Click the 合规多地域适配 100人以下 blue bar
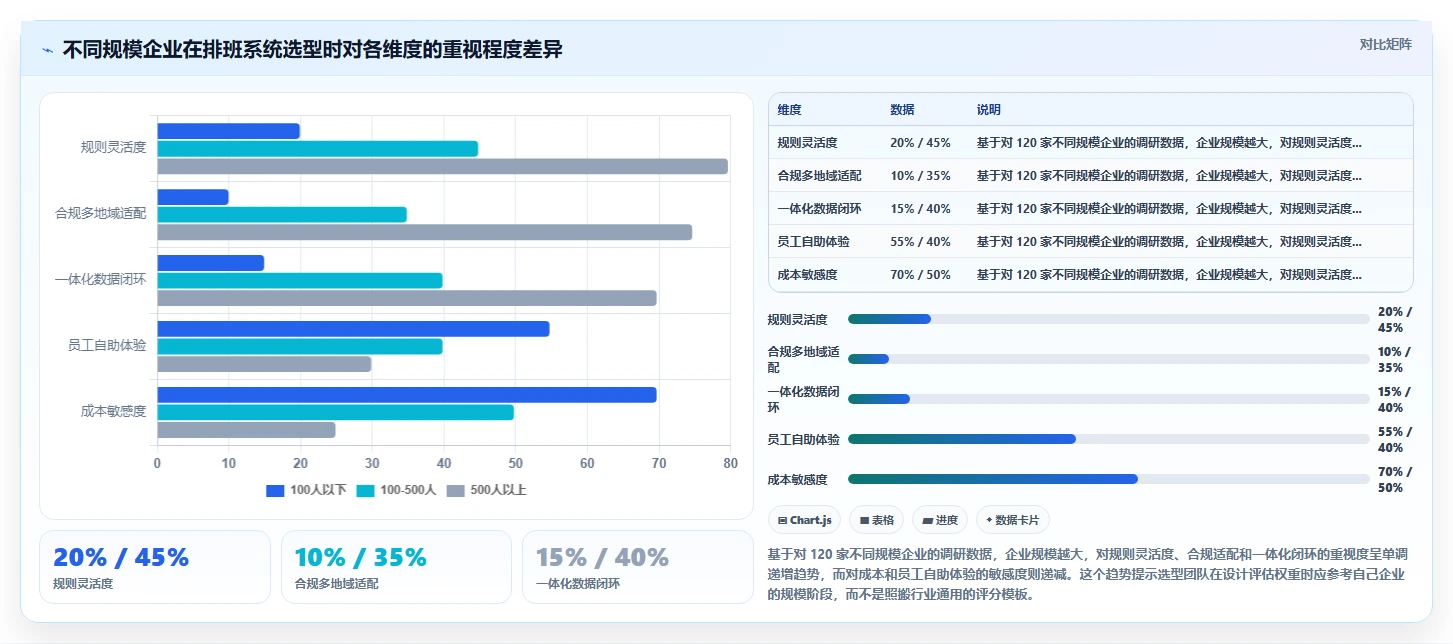This screenshot has width=1453, height=644. coord(193,197)
